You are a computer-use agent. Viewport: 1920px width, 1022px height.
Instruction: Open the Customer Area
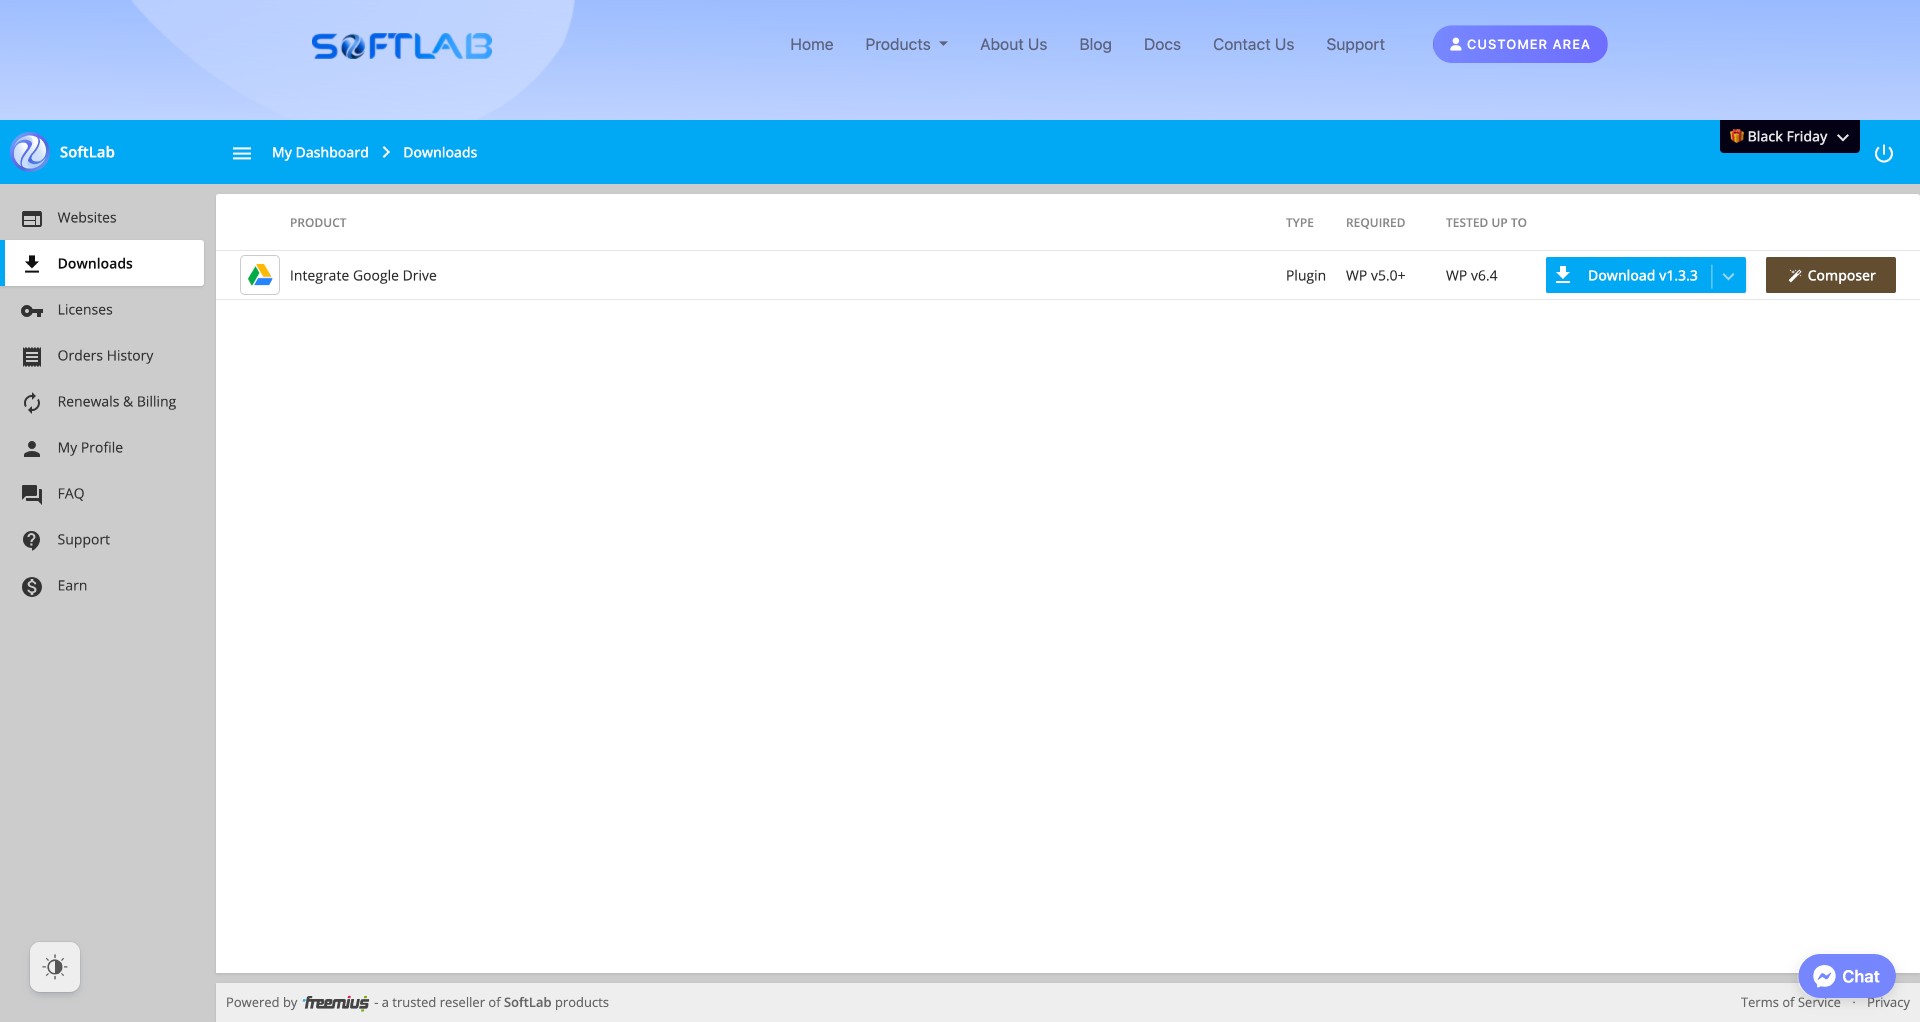[1519, 44]
